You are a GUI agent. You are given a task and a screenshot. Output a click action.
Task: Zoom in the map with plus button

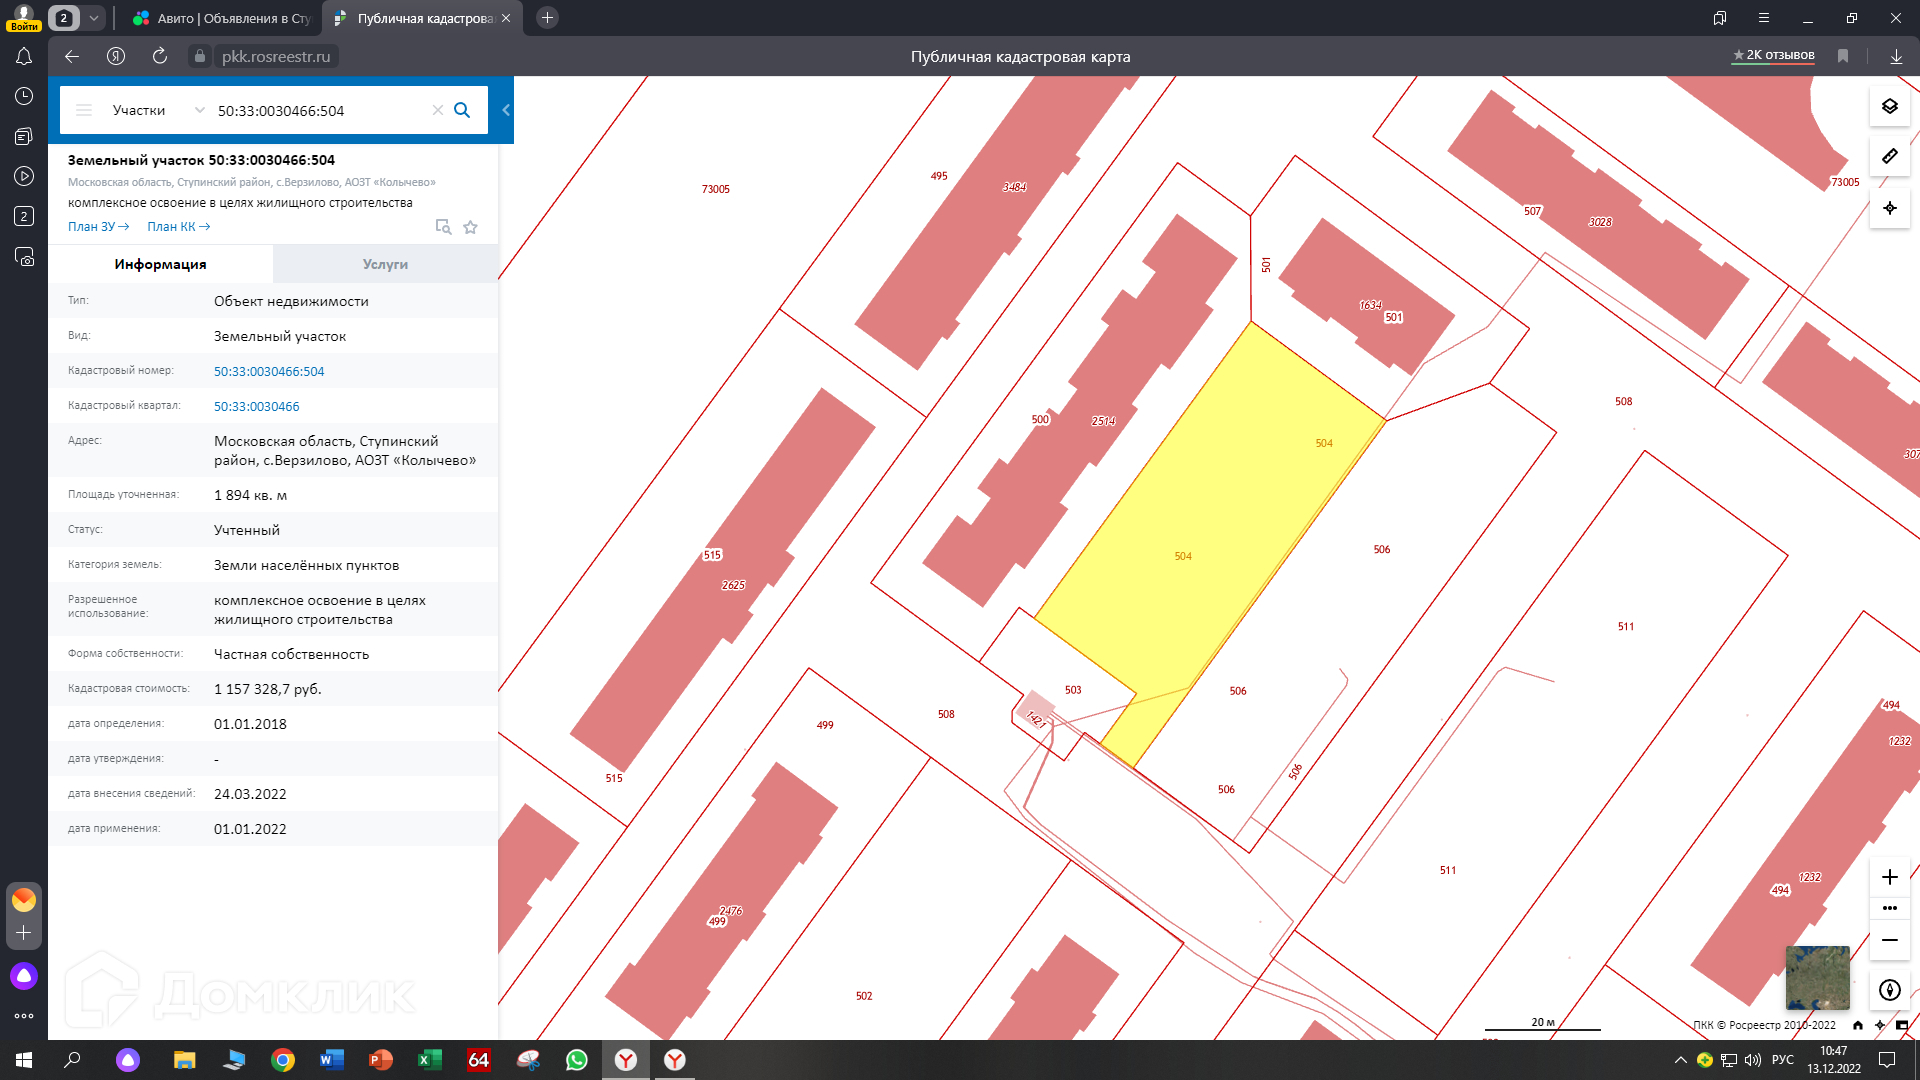1889,877
